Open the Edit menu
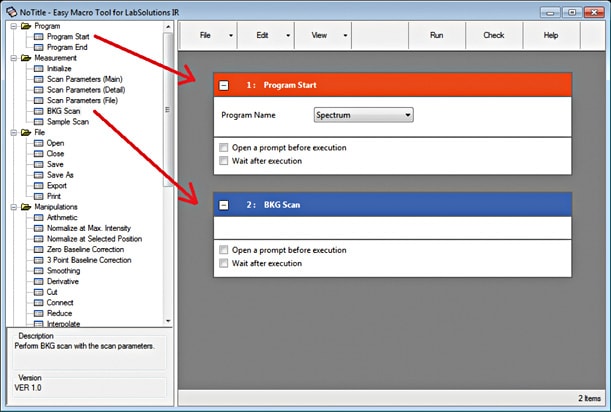The width and height of the screenshot is (611, 412). (x=266, y=35)
